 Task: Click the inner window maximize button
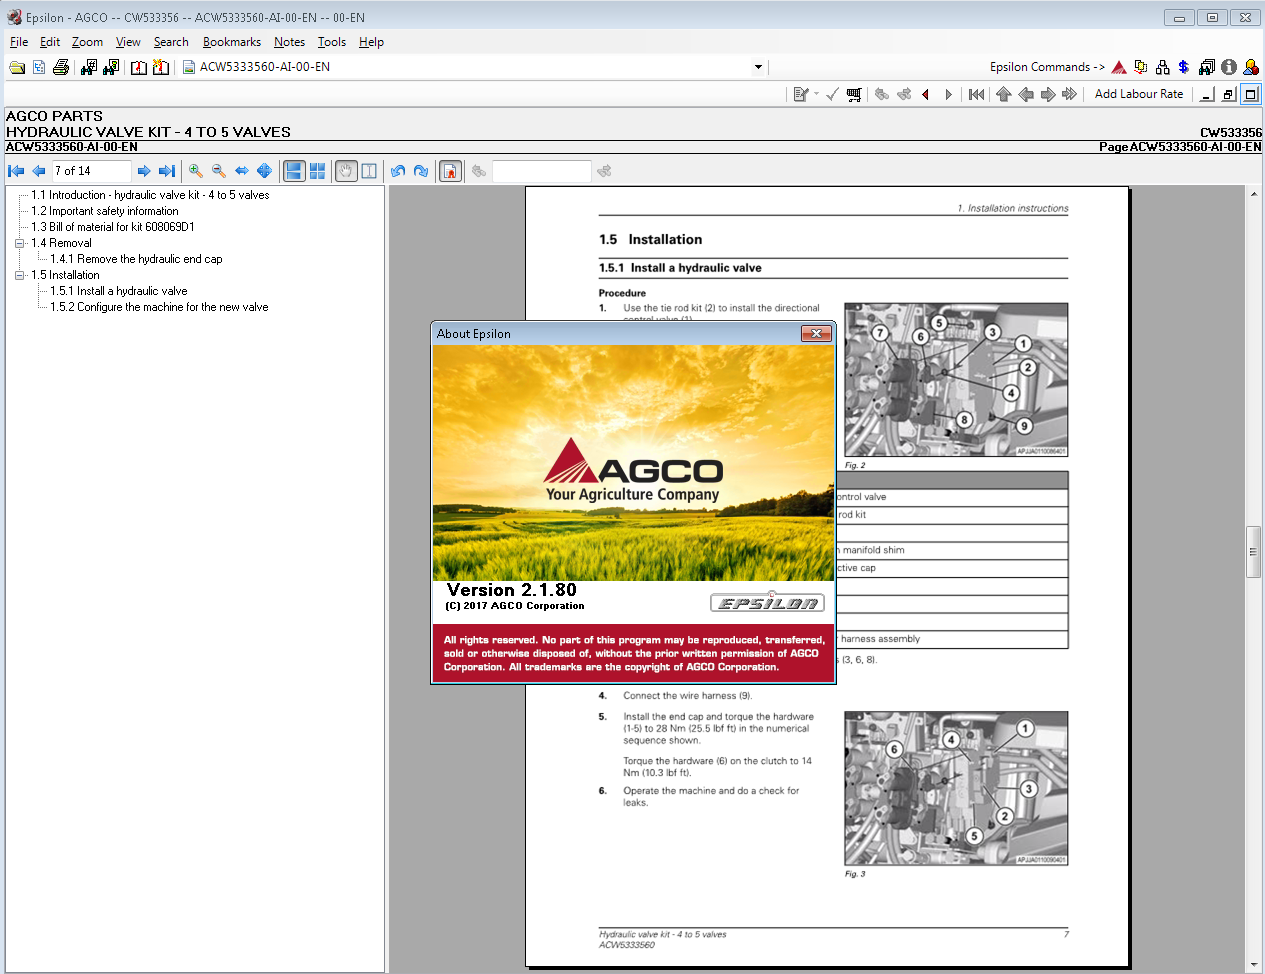click(1251, 94)
